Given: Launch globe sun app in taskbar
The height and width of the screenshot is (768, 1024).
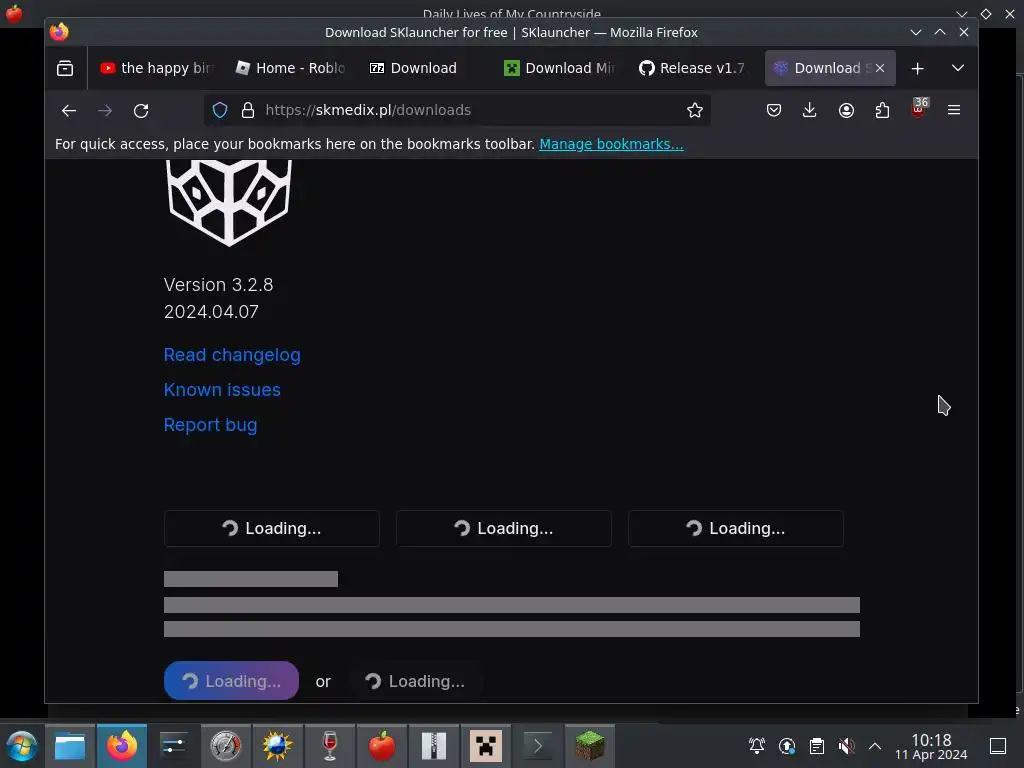Looking at the screenshot, I should click(x=278, y=746).
